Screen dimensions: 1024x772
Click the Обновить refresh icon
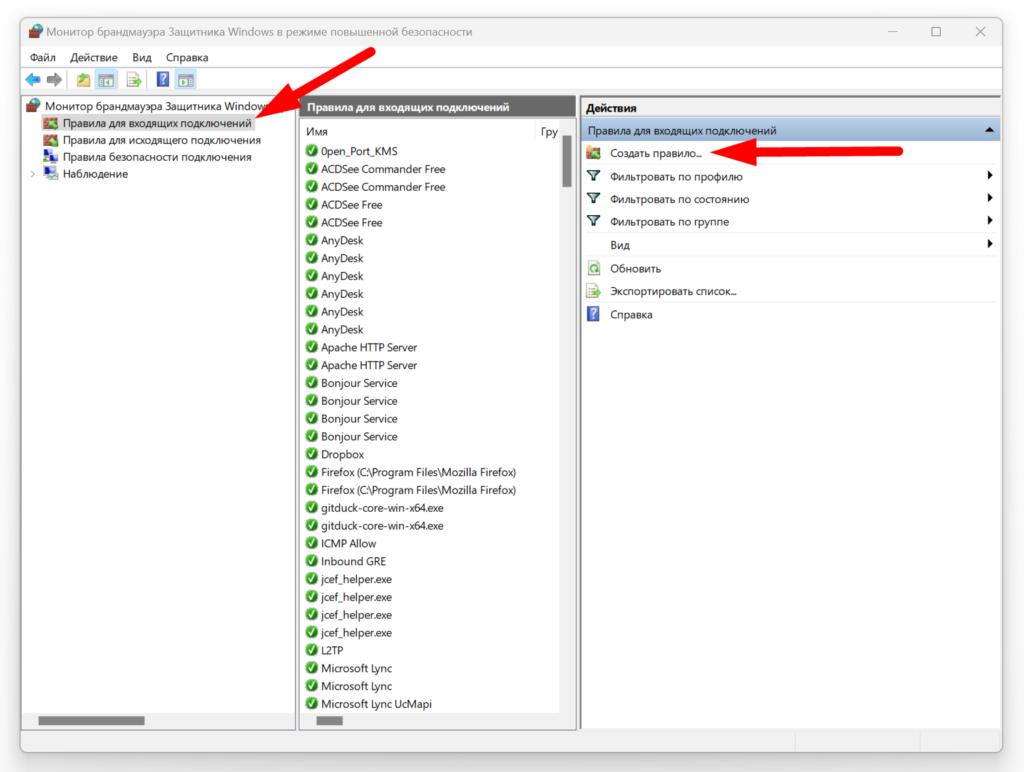pos(594,268)
